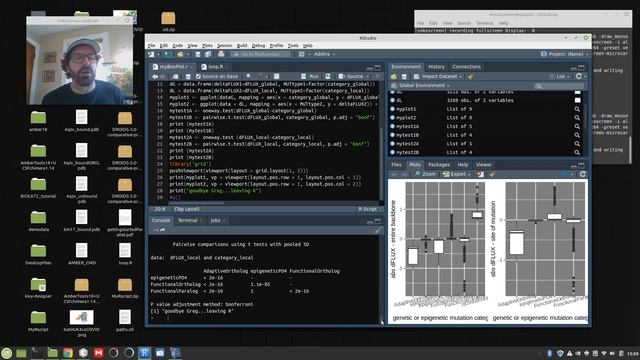This screenshot has height=360, width=640.
Task: Click the New File icon in RStudio toolbar
Action: click(151, 54)
